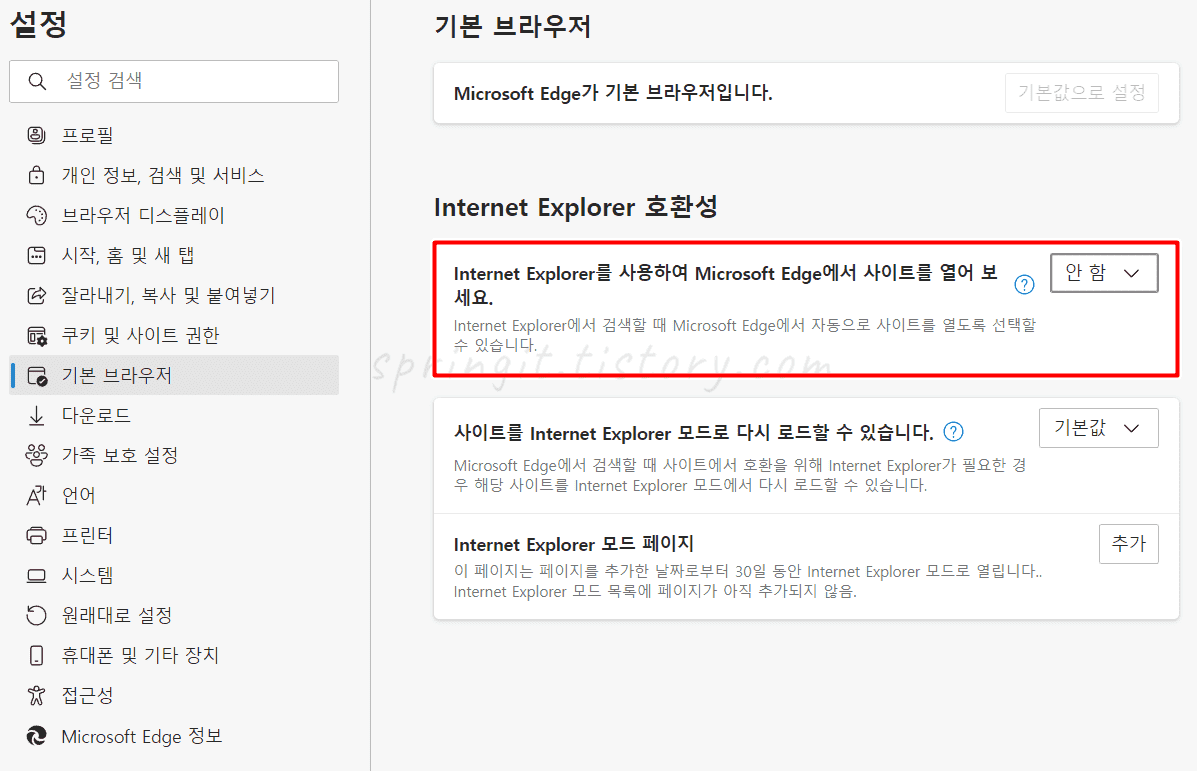Open 쿠키 및 사이트 권한 settings

[x=174, y=335]
